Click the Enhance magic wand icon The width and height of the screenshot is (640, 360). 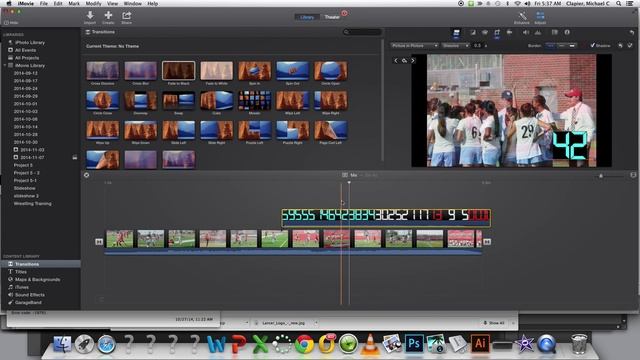pyautogui.click(x=522, y=16)
